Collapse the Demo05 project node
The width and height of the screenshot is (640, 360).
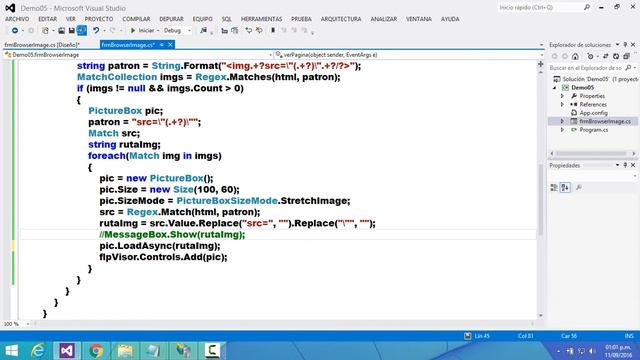click(x=555, y=88)
